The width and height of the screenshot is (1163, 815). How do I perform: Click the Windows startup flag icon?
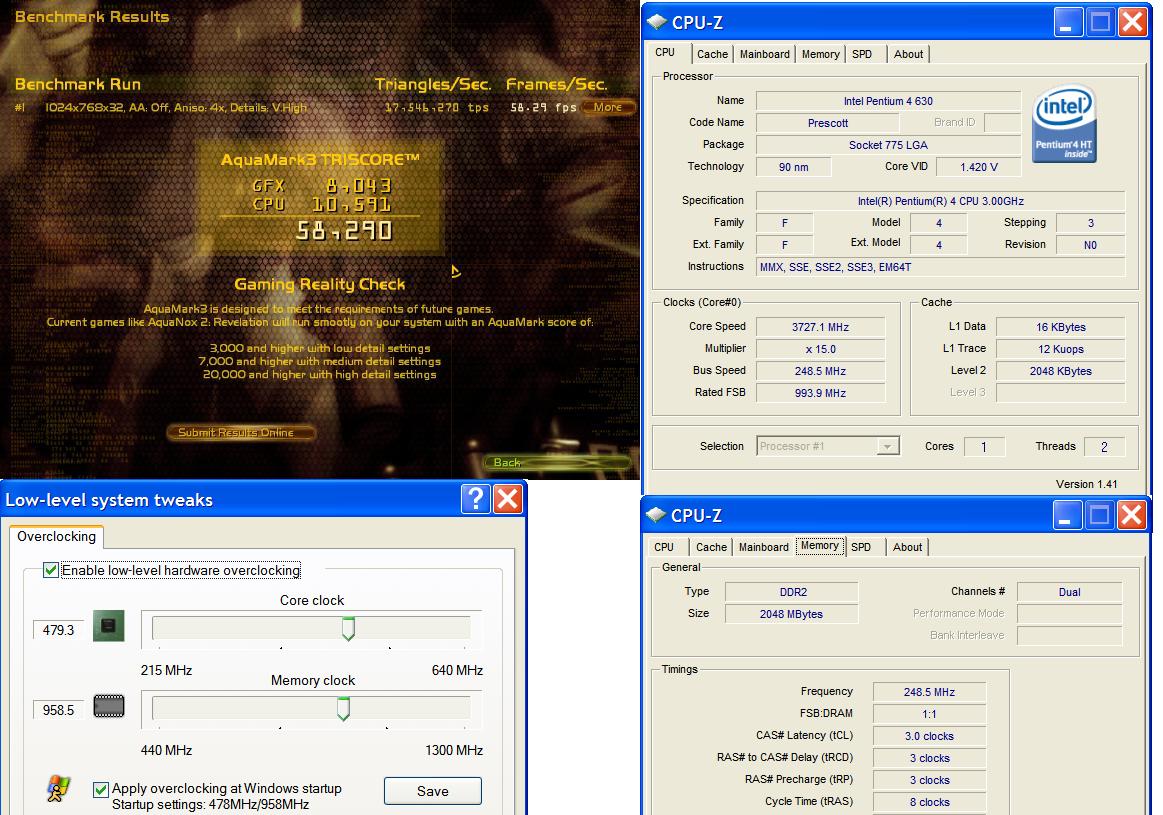pos(58,789)
